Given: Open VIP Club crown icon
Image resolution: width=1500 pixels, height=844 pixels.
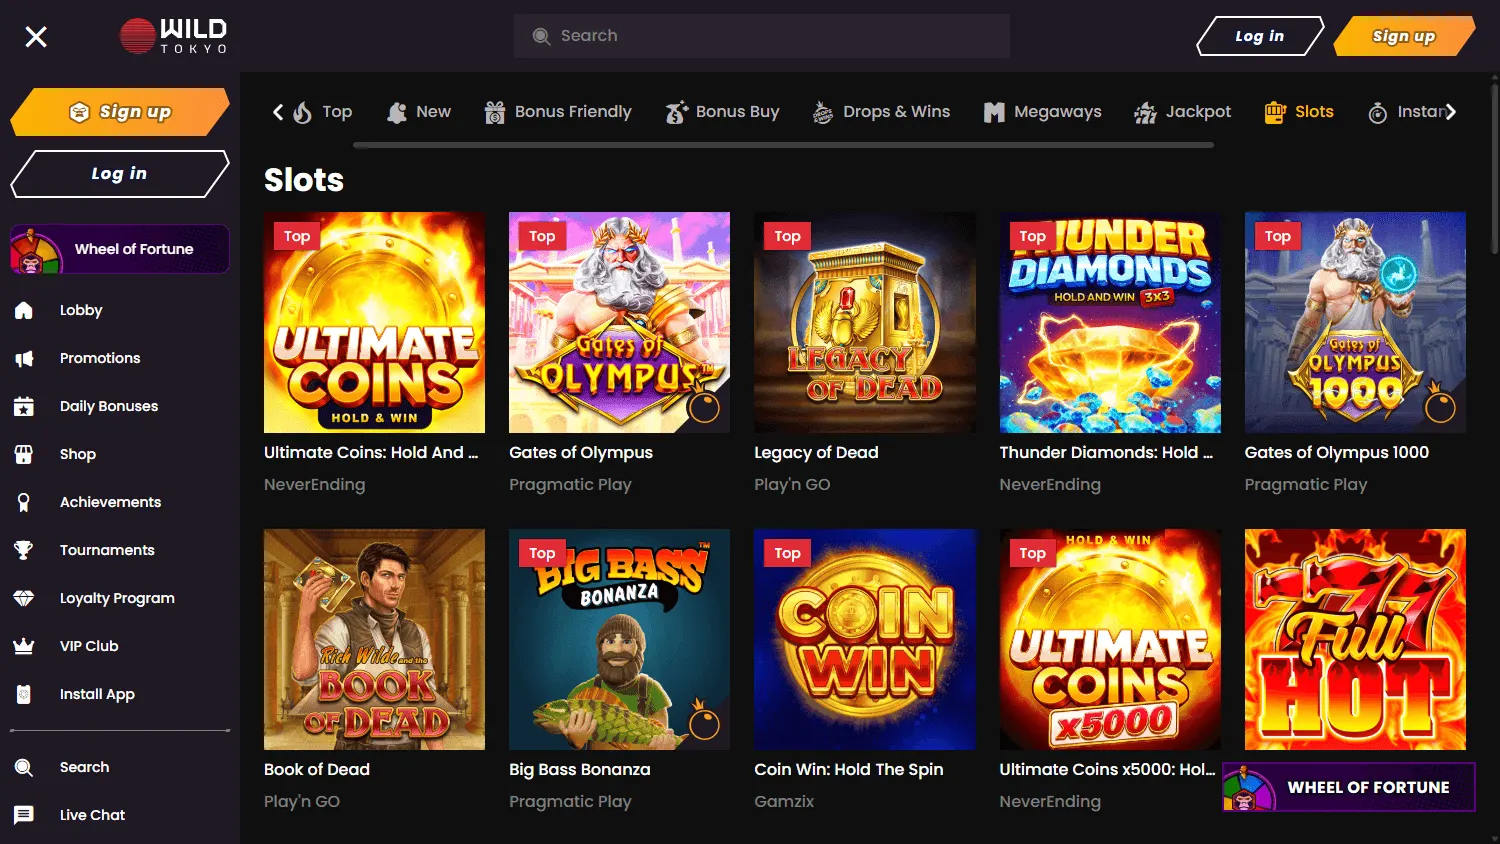Looking at the screenshot, I should point(24,646).
